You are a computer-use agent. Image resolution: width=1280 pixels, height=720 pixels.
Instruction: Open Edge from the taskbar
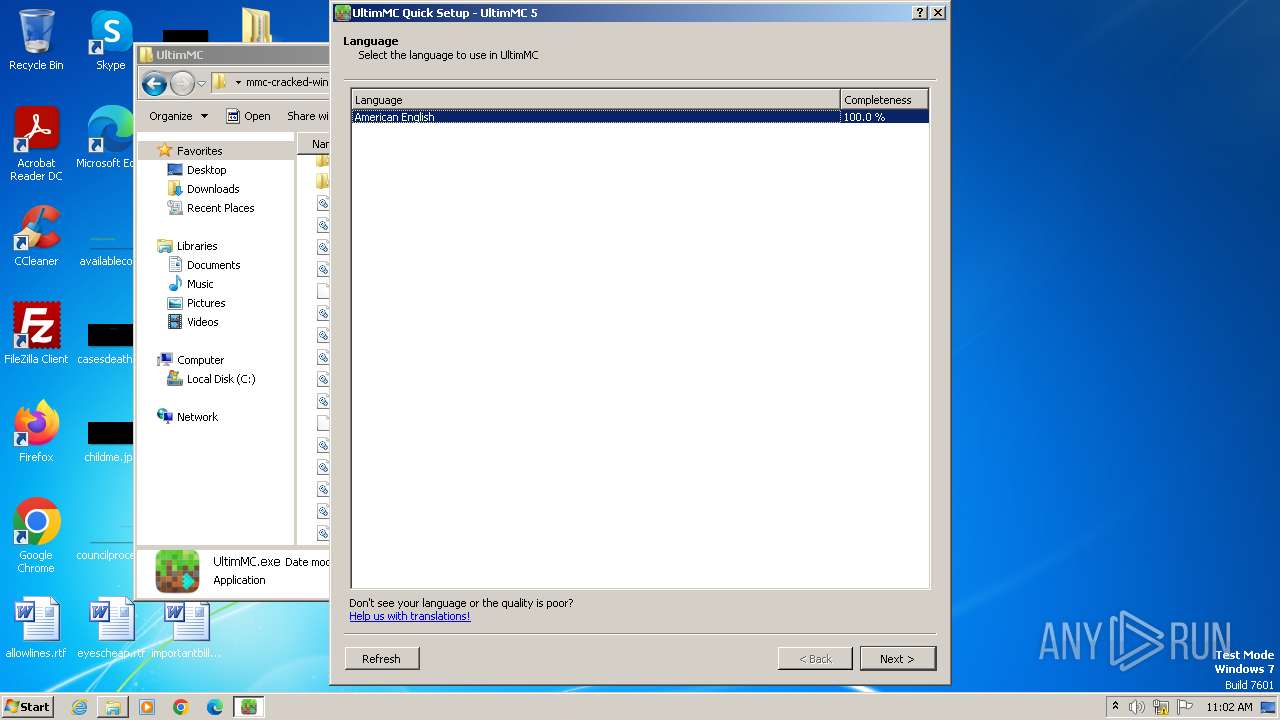point(215,707)
